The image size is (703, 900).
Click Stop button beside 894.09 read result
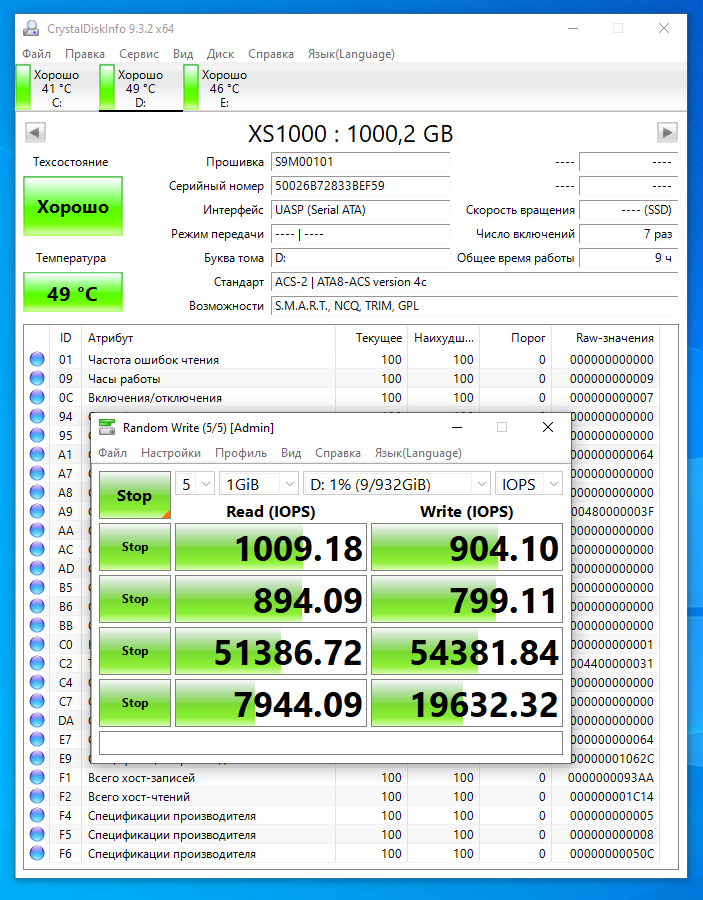[x=135, y=599]
